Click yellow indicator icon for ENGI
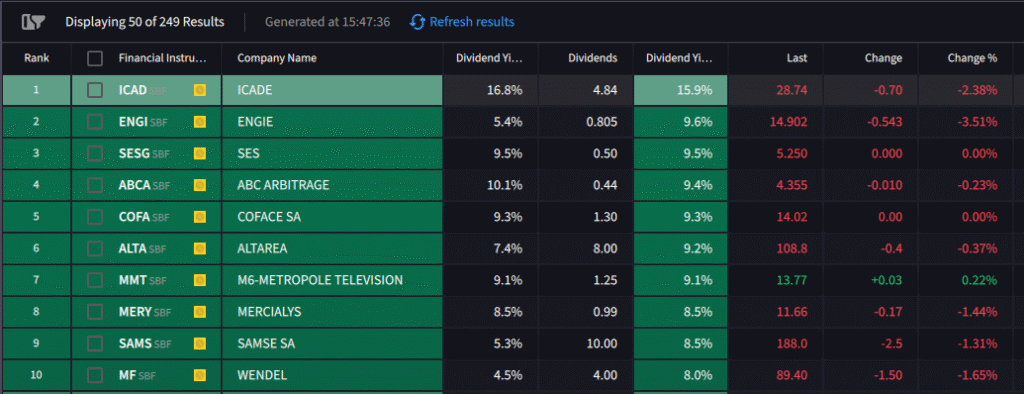 coord(200,122)
